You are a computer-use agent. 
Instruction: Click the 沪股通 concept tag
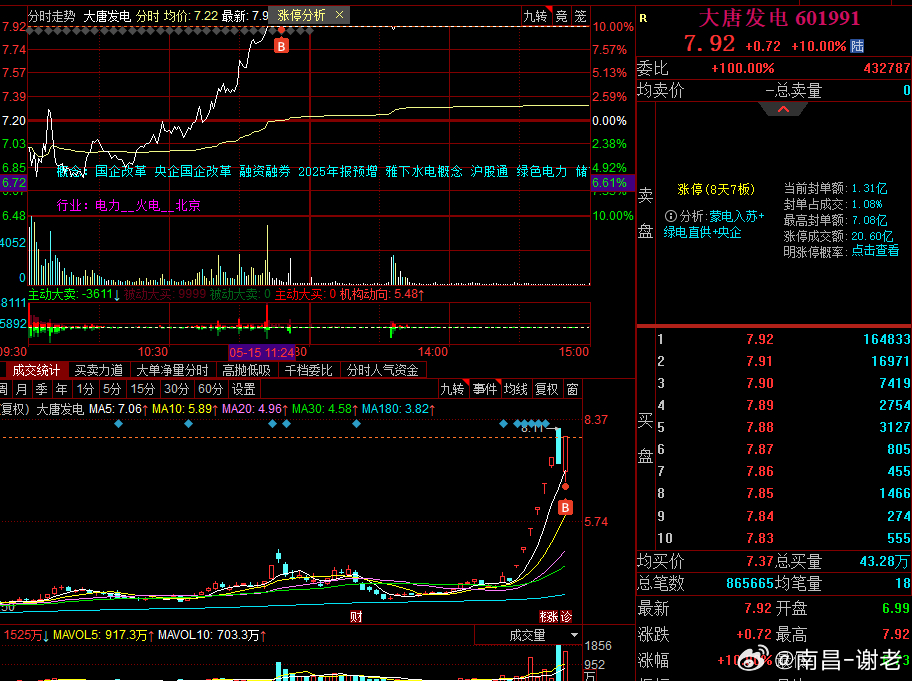[x=489, y=171]
